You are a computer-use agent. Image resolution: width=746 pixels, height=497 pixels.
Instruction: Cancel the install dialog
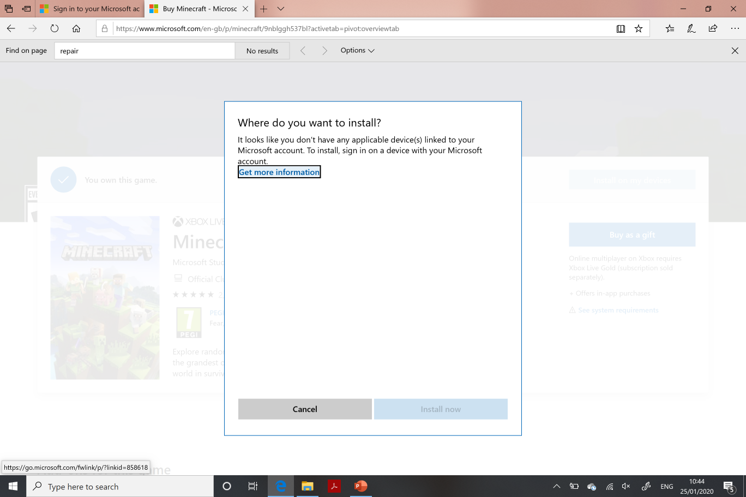[x=304, y=409]
